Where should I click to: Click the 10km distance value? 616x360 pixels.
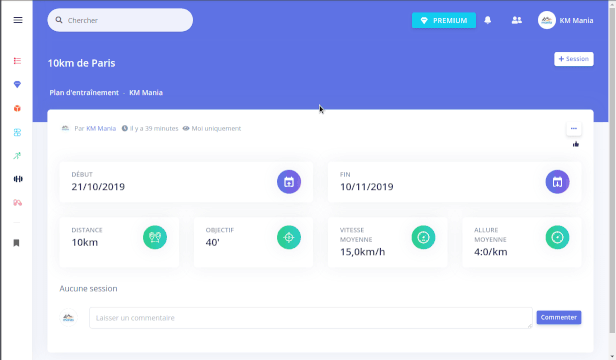tap(84, 242)
